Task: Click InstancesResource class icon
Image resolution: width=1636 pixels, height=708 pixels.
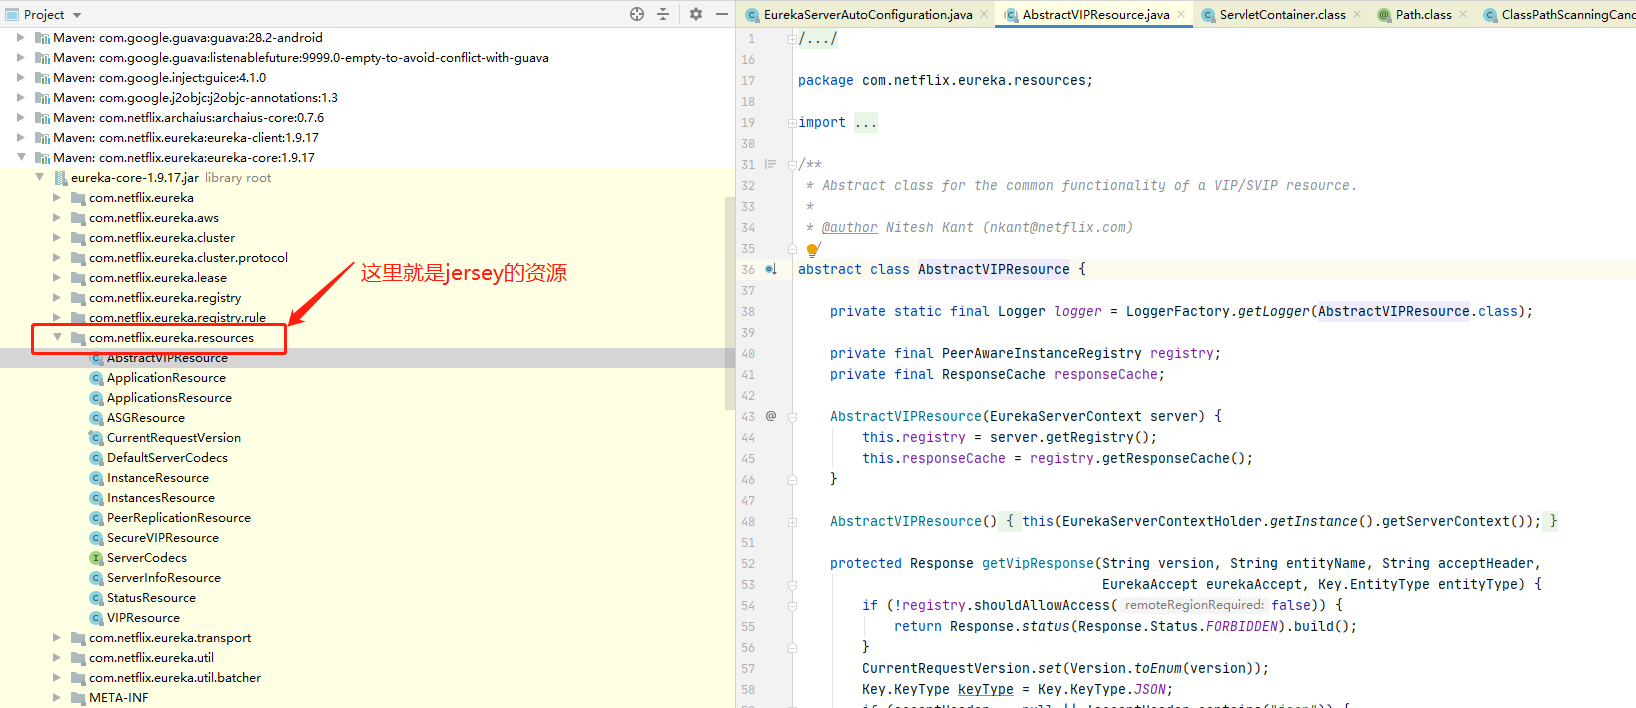Action: [96, 498]
